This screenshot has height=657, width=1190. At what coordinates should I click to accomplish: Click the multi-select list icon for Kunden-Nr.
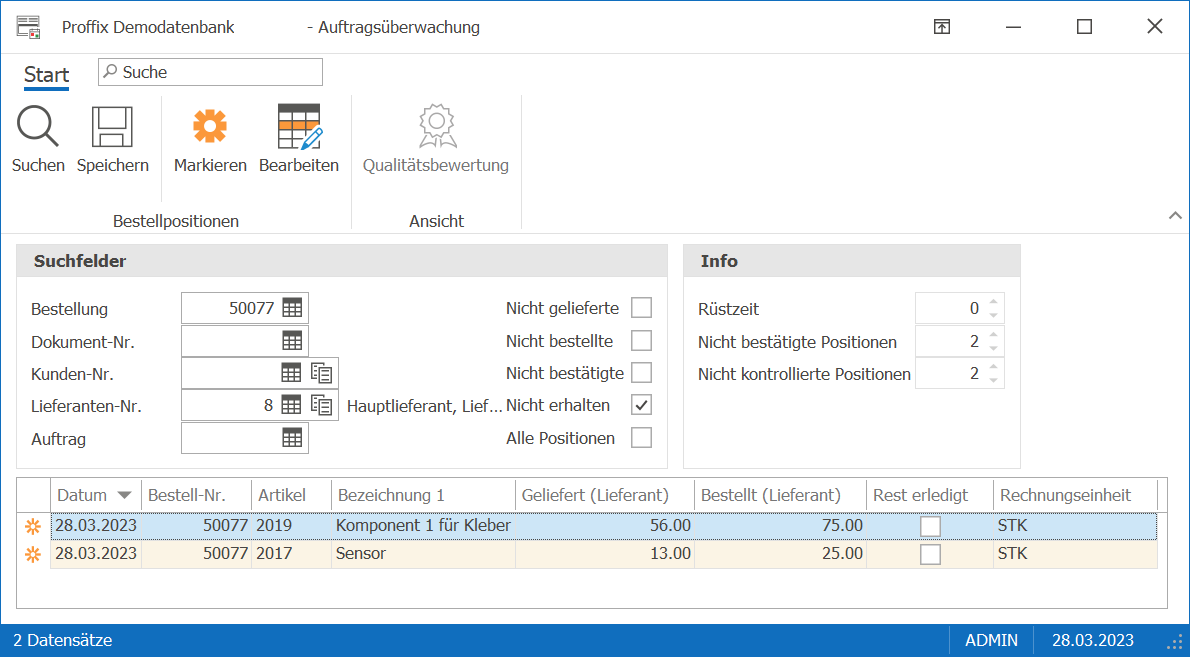pyautogui.click(x=322, y=373)
